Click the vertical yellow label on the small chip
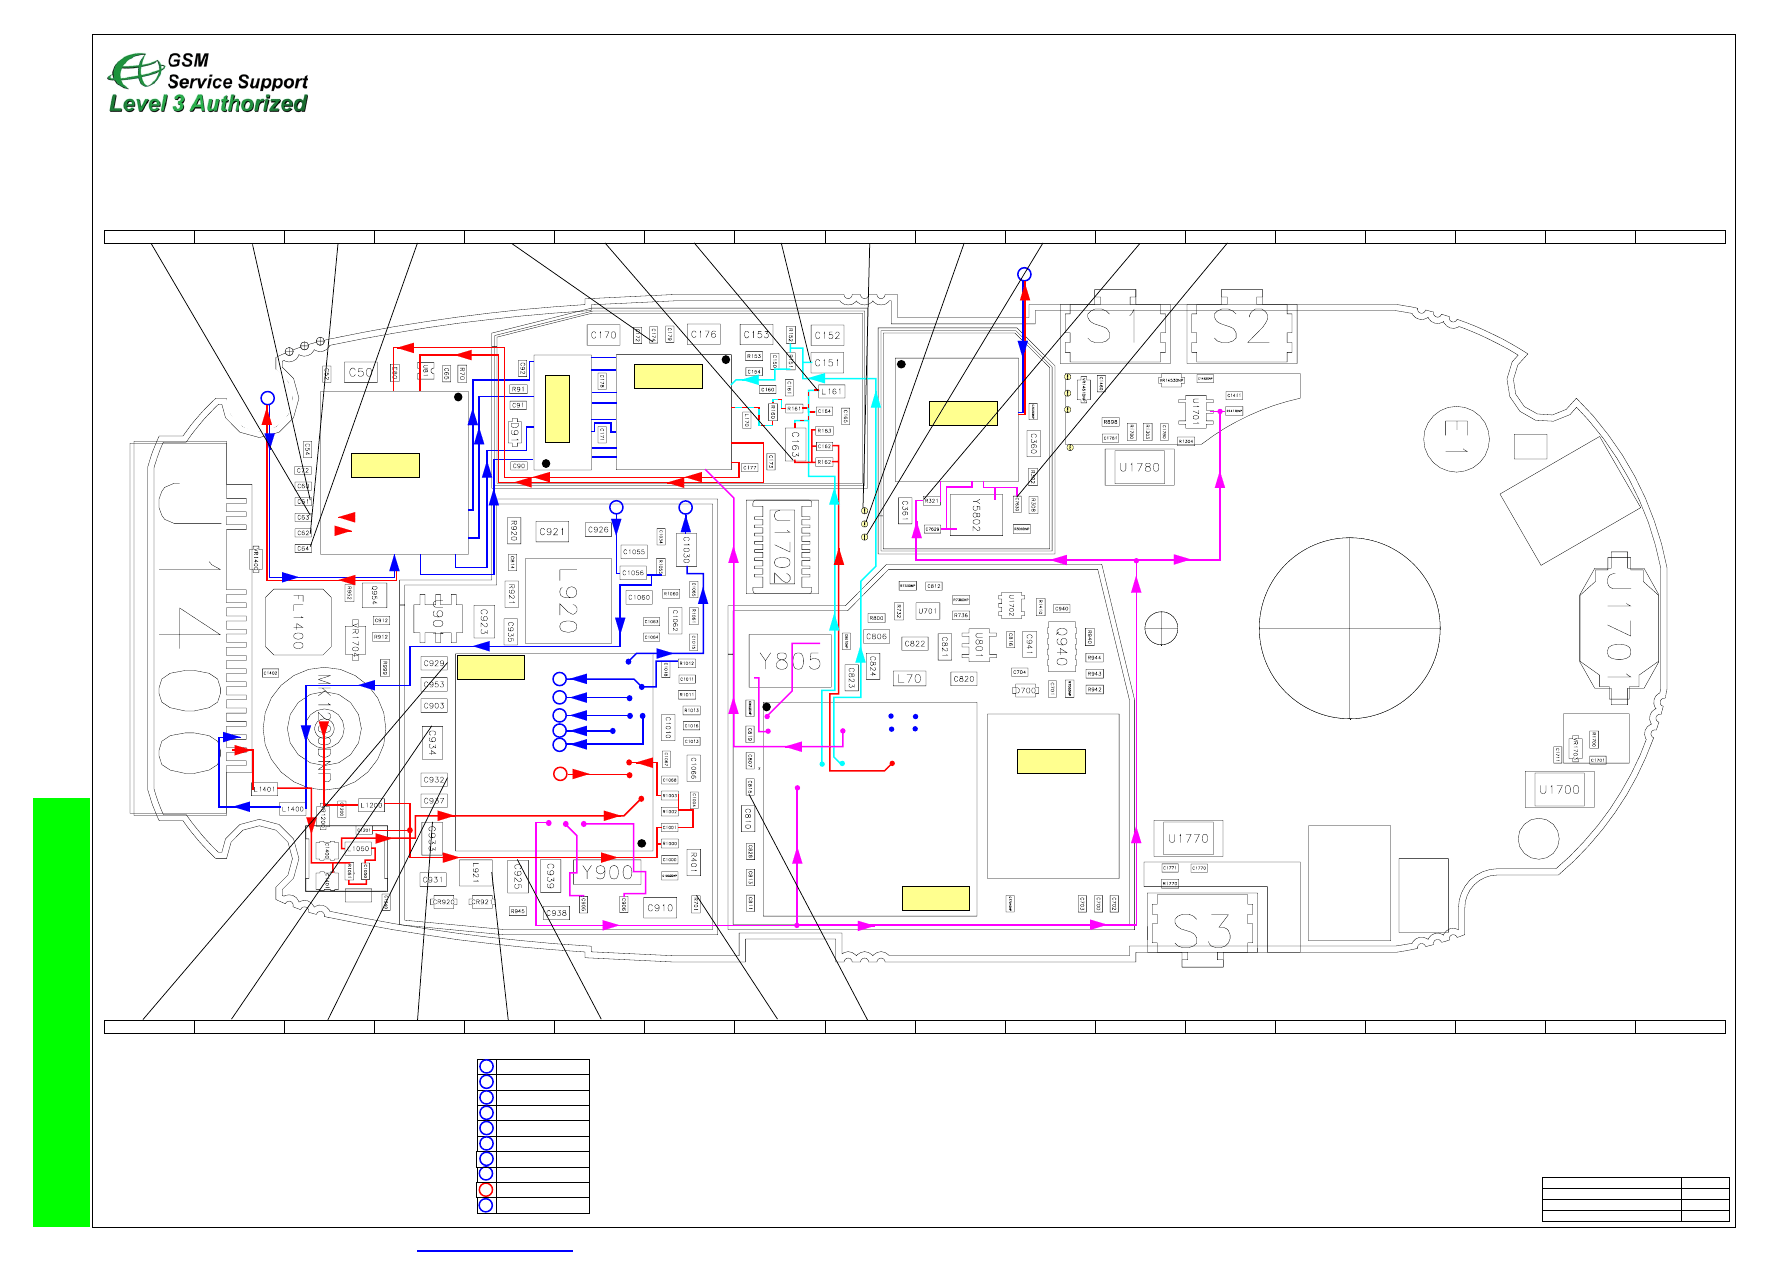 [557, 409]
